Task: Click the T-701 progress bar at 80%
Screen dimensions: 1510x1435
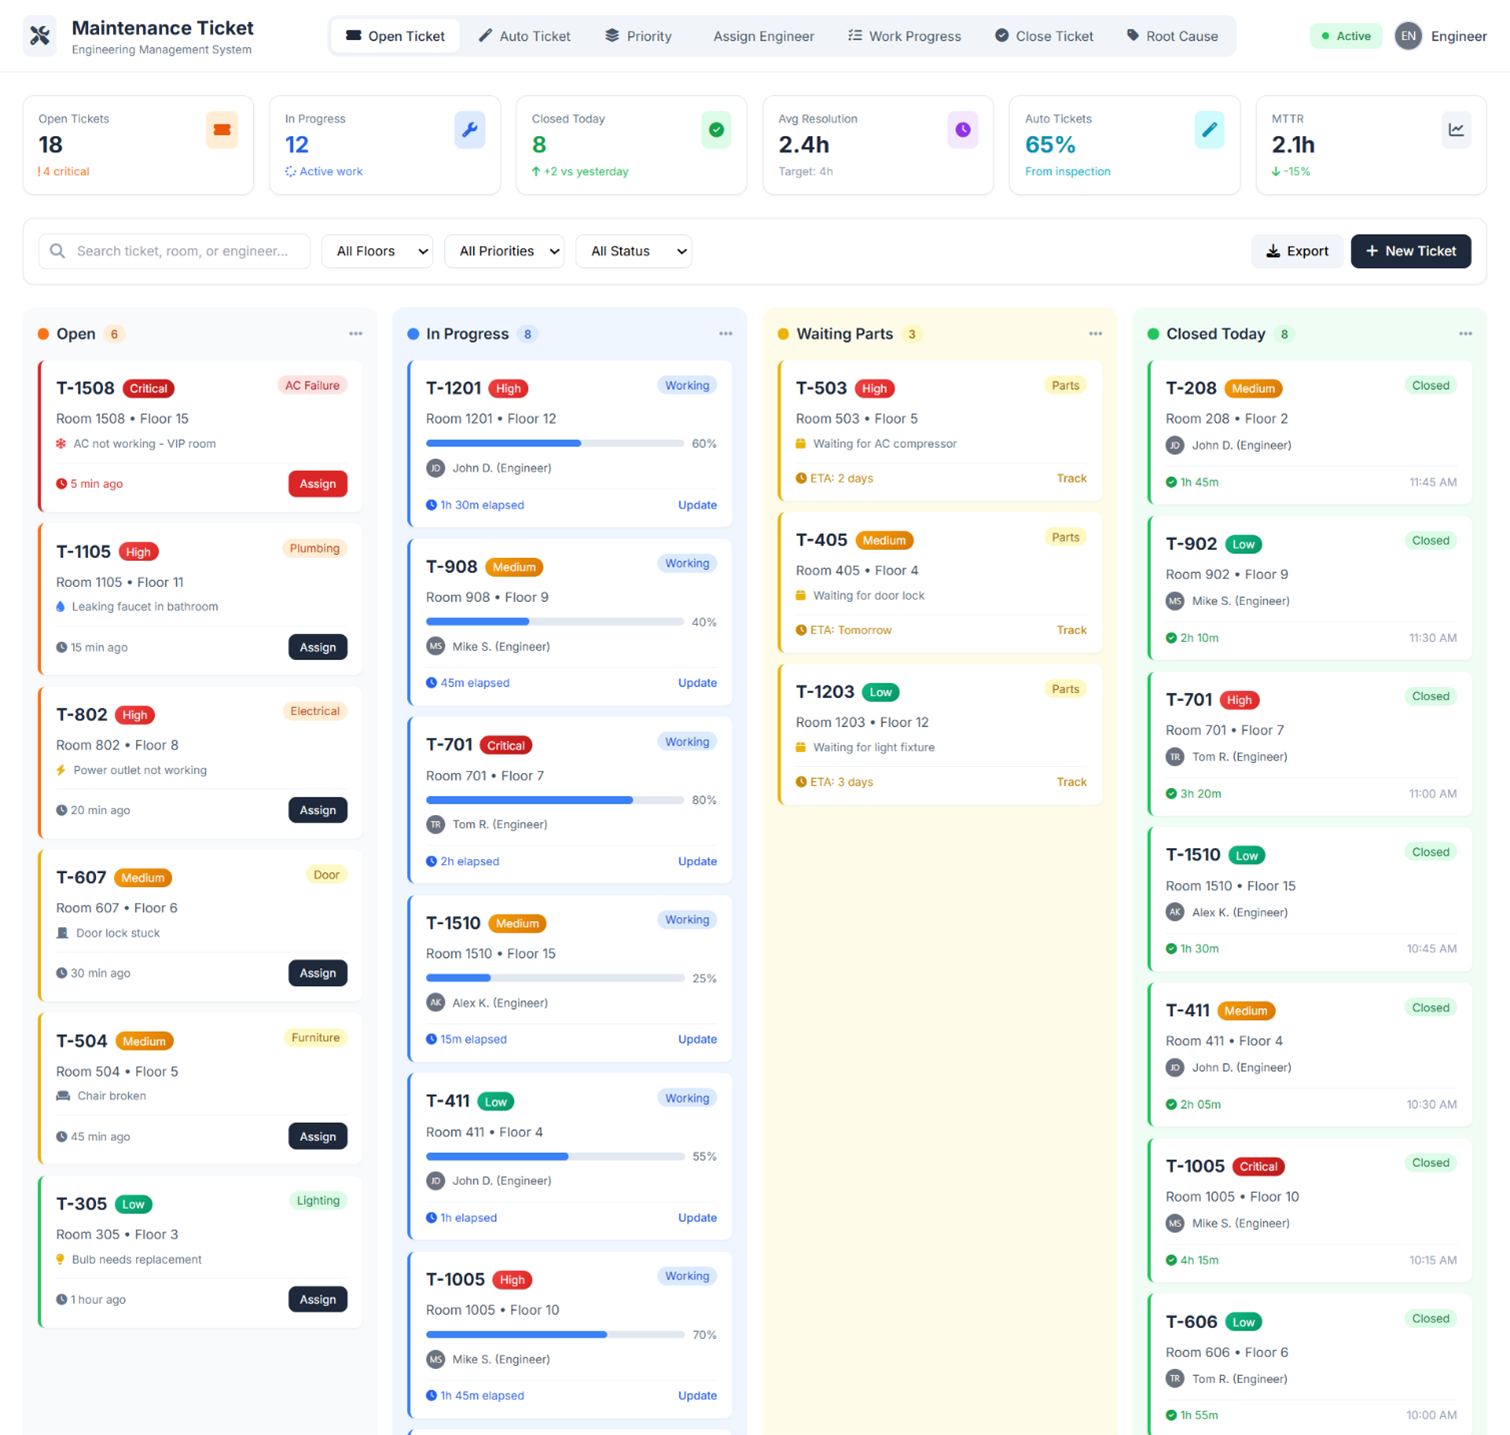Action: point(555,800)
